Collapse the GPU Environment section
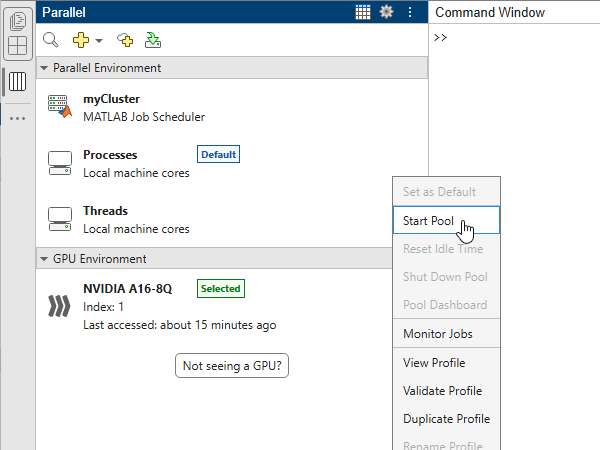Viewport: 600px width, 450px height. pyautogui.click(x=44, y=259)
